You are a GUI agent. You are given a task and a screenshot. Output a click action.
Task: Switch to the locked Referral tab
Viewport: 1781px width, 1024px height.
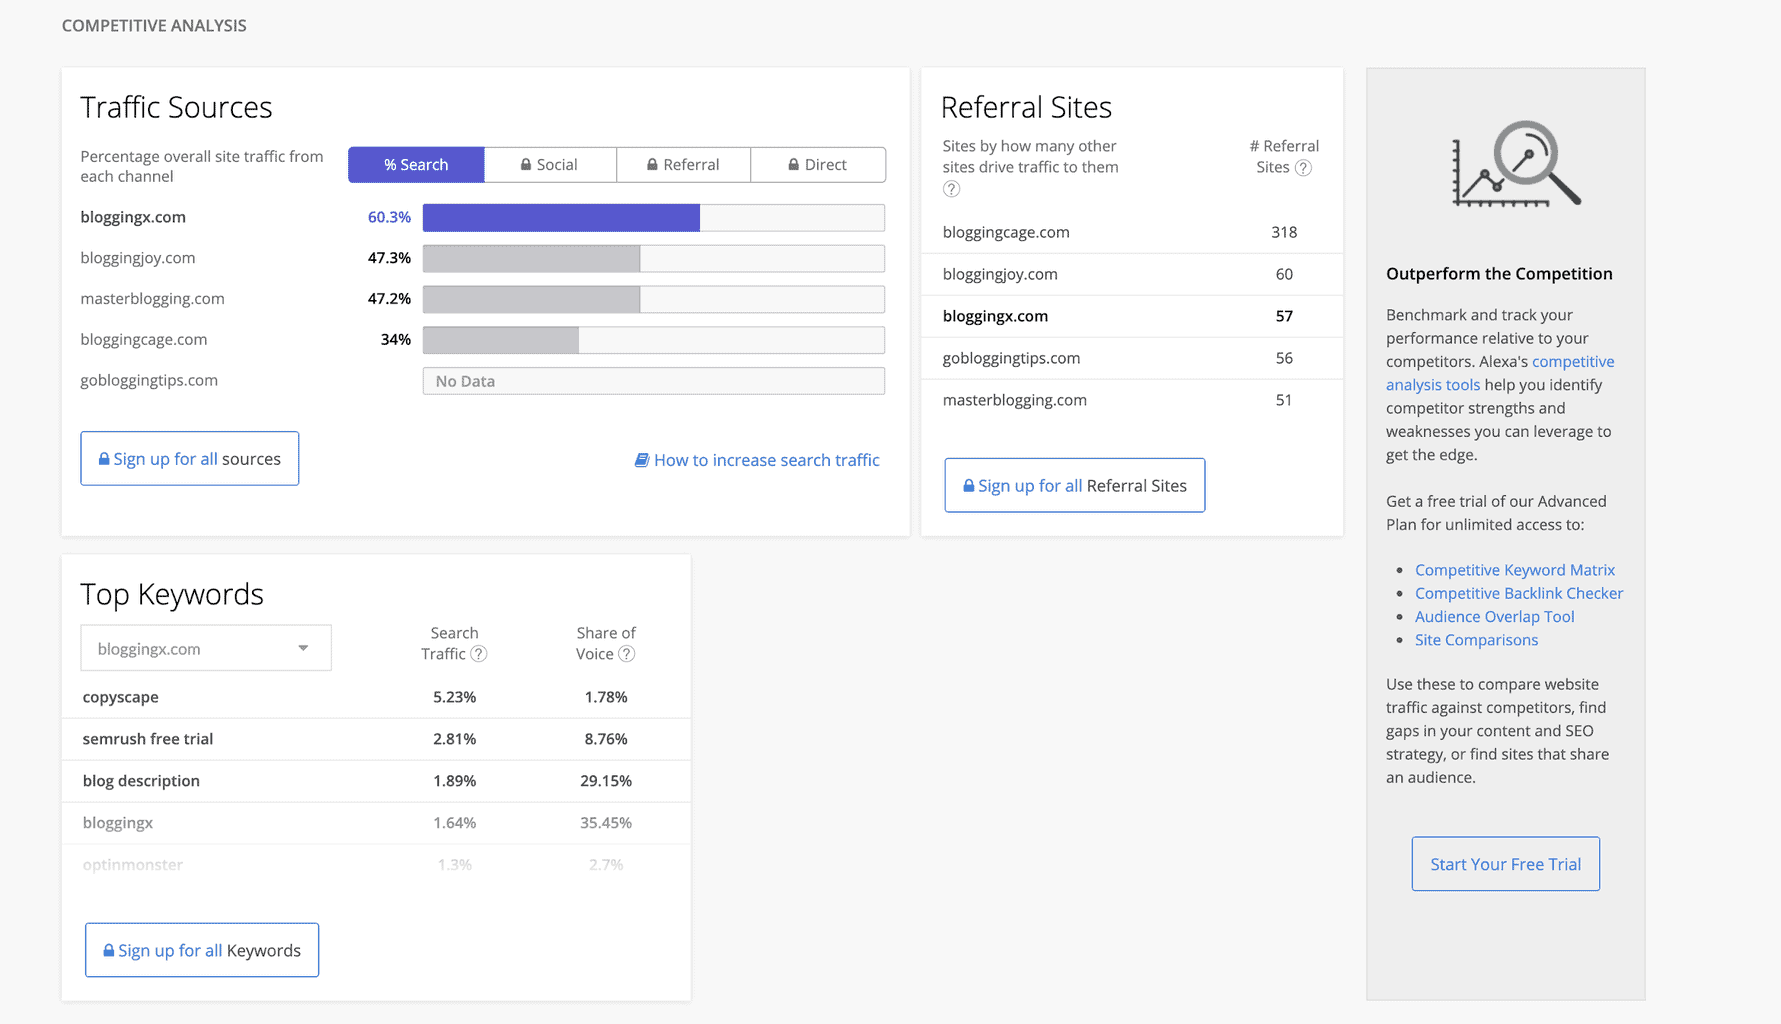pos(684,165)
